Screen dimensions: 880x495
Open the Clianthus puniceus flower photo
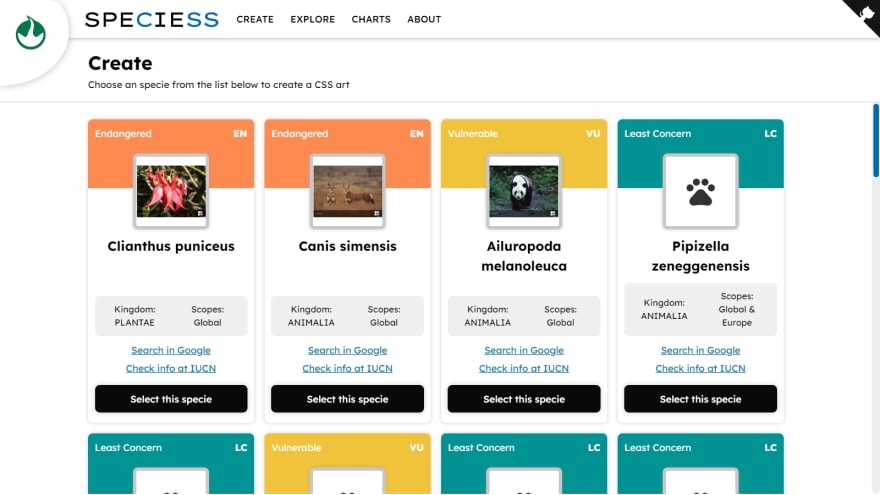(171, 191)
